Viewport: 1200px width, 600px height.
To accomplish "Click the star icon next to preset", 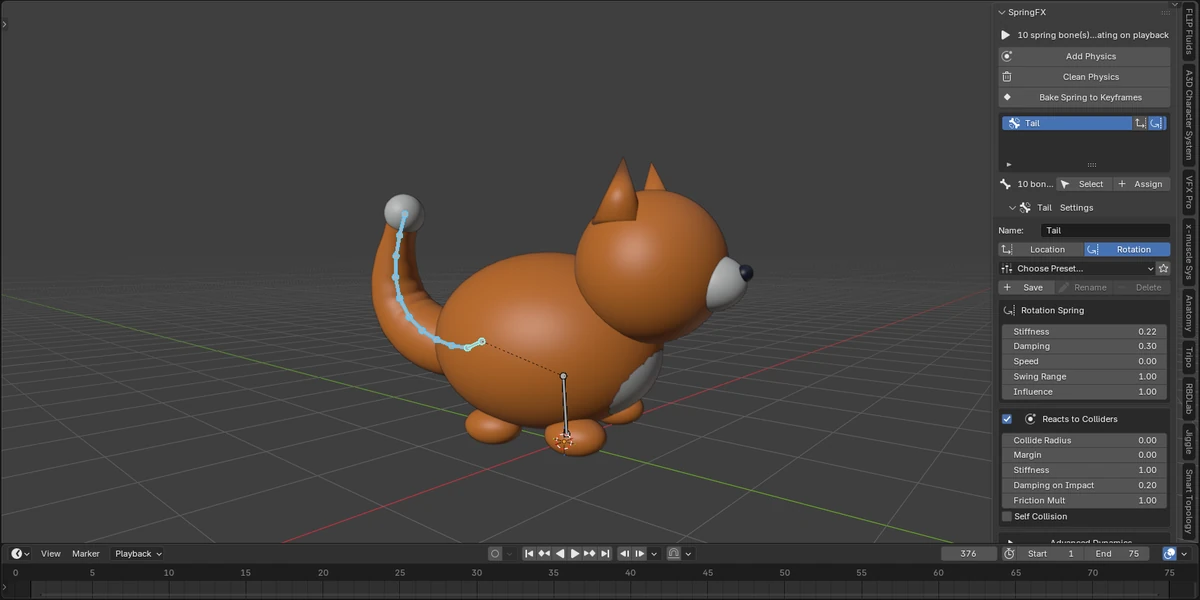I will coord(1163,268).
